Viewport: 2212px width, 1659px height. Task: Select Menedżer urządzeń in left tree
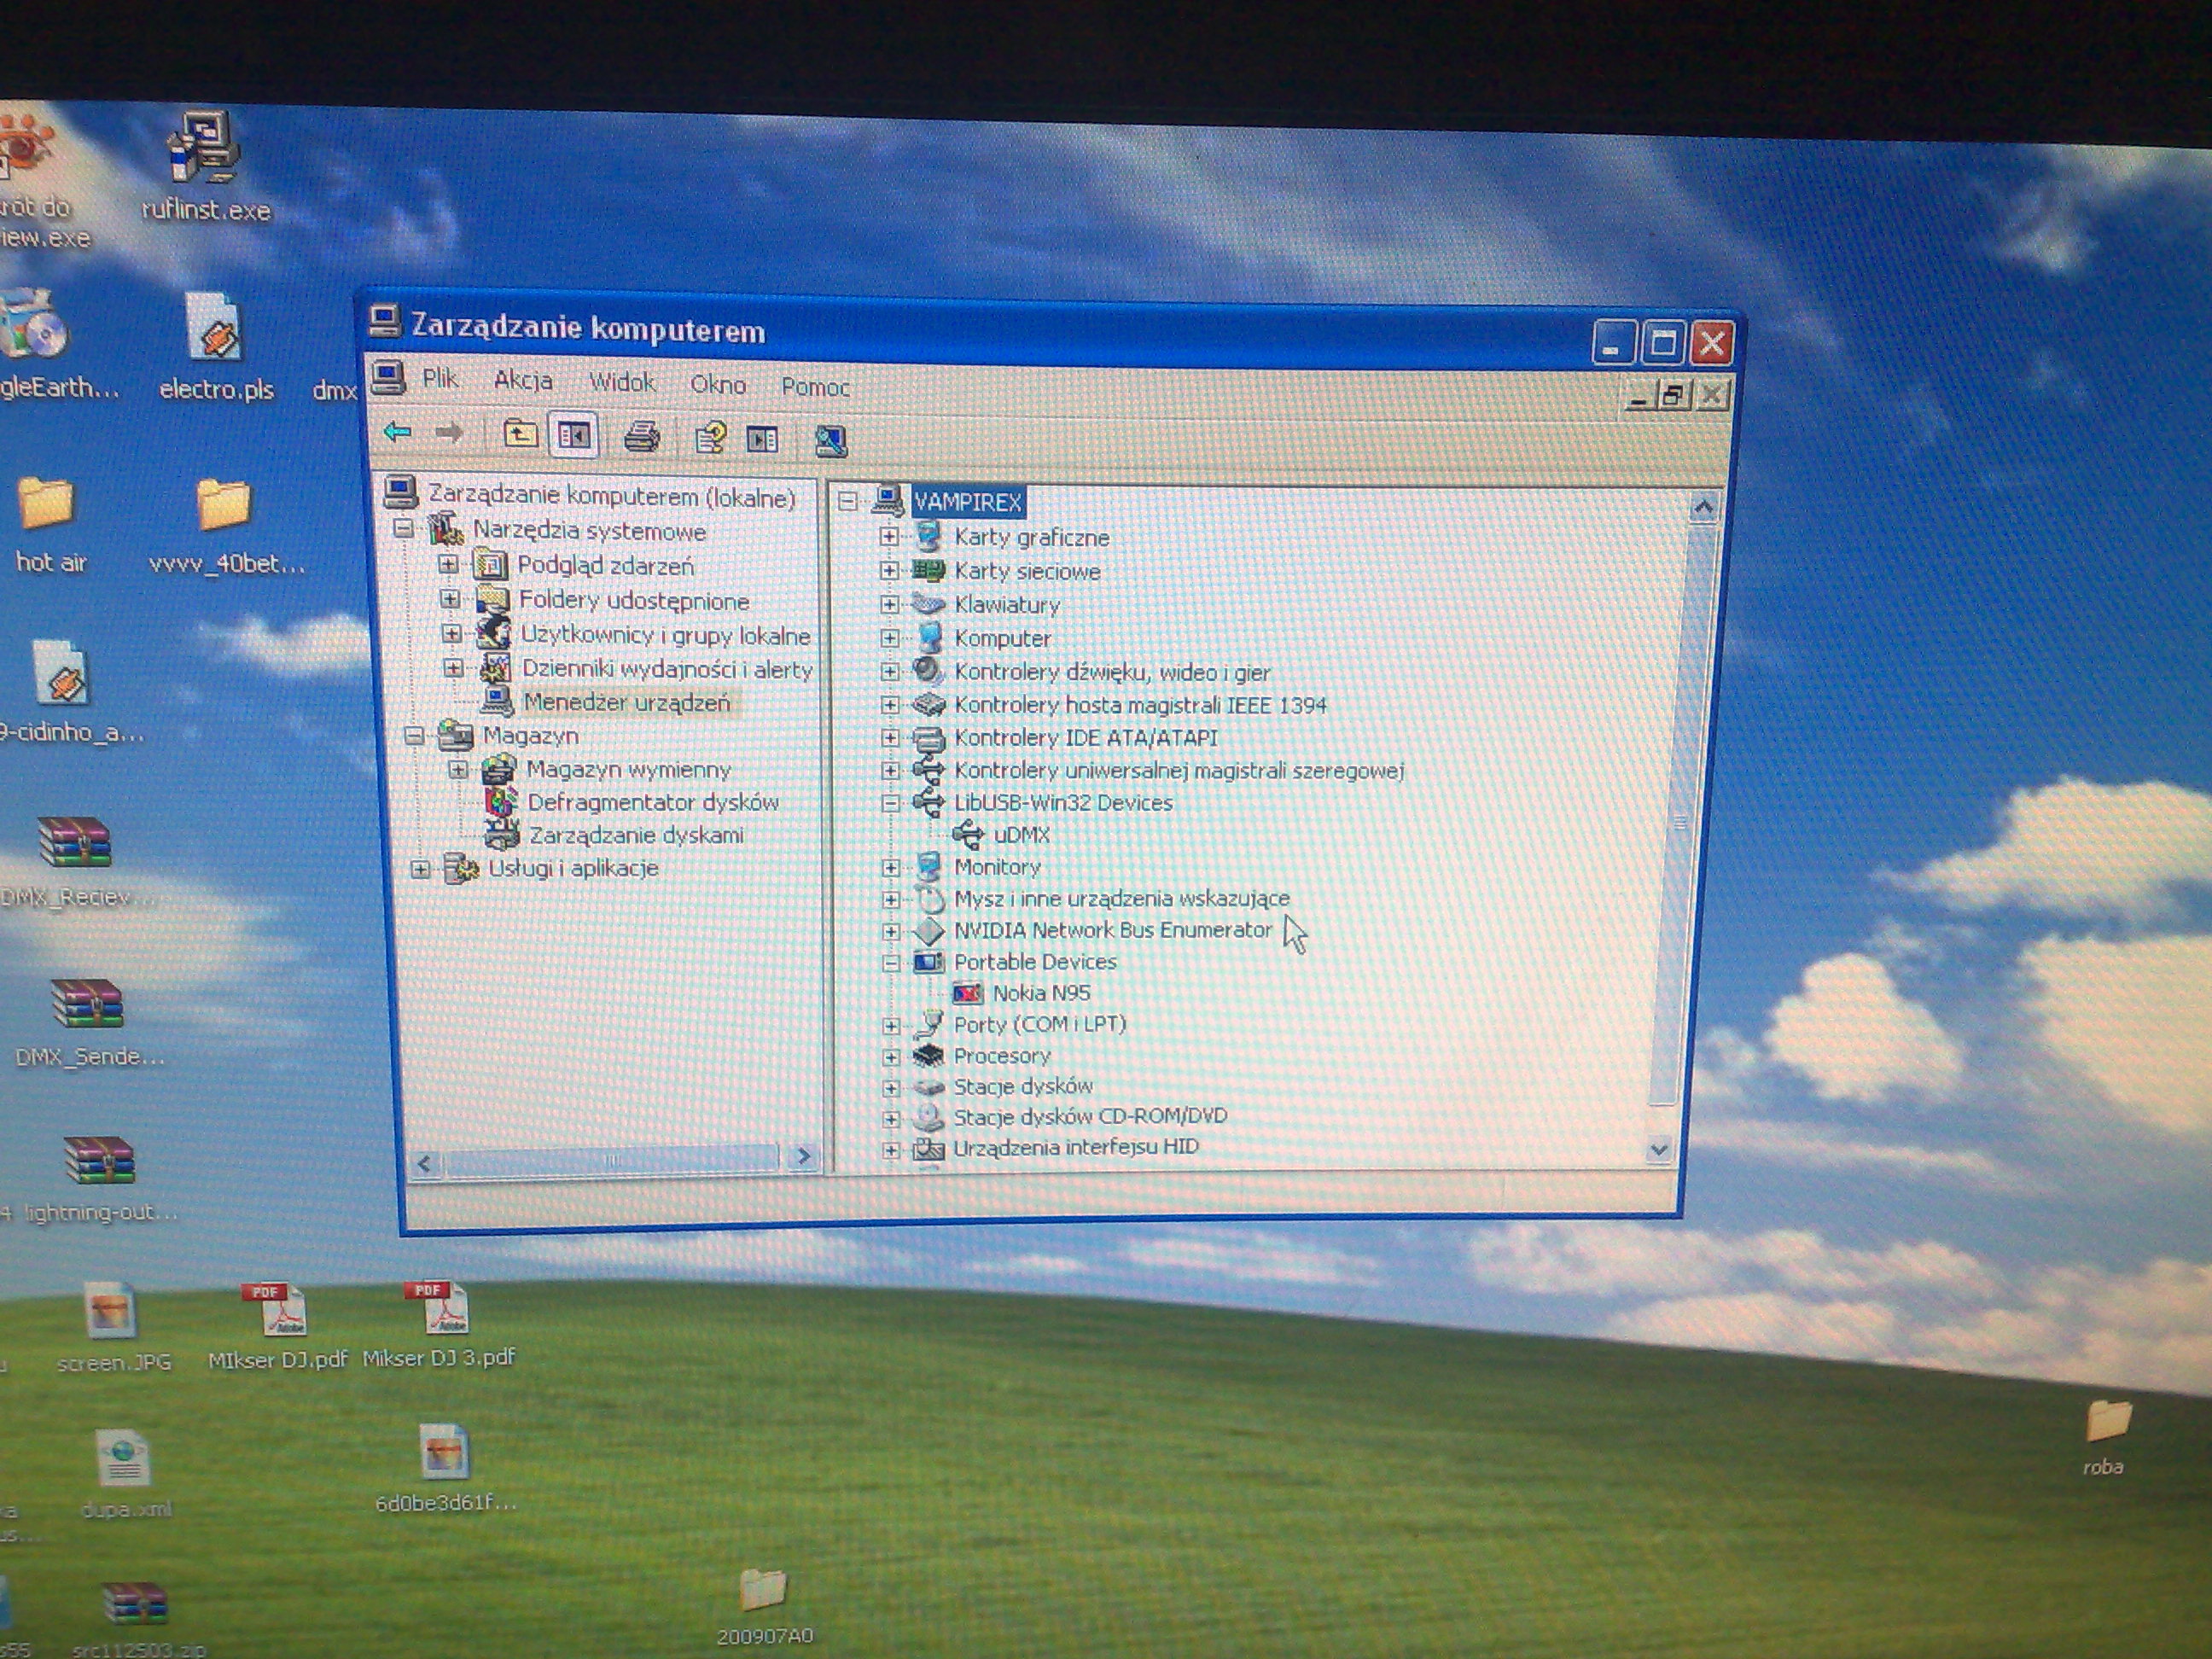coord(626,702)
